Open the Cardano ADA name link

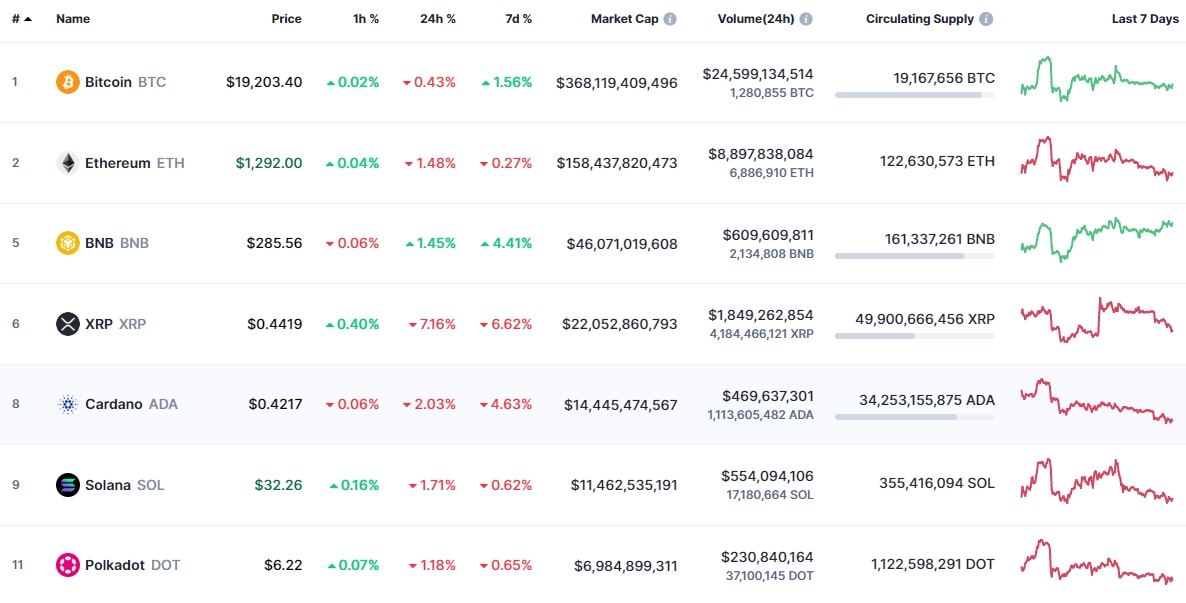point(132,404)
